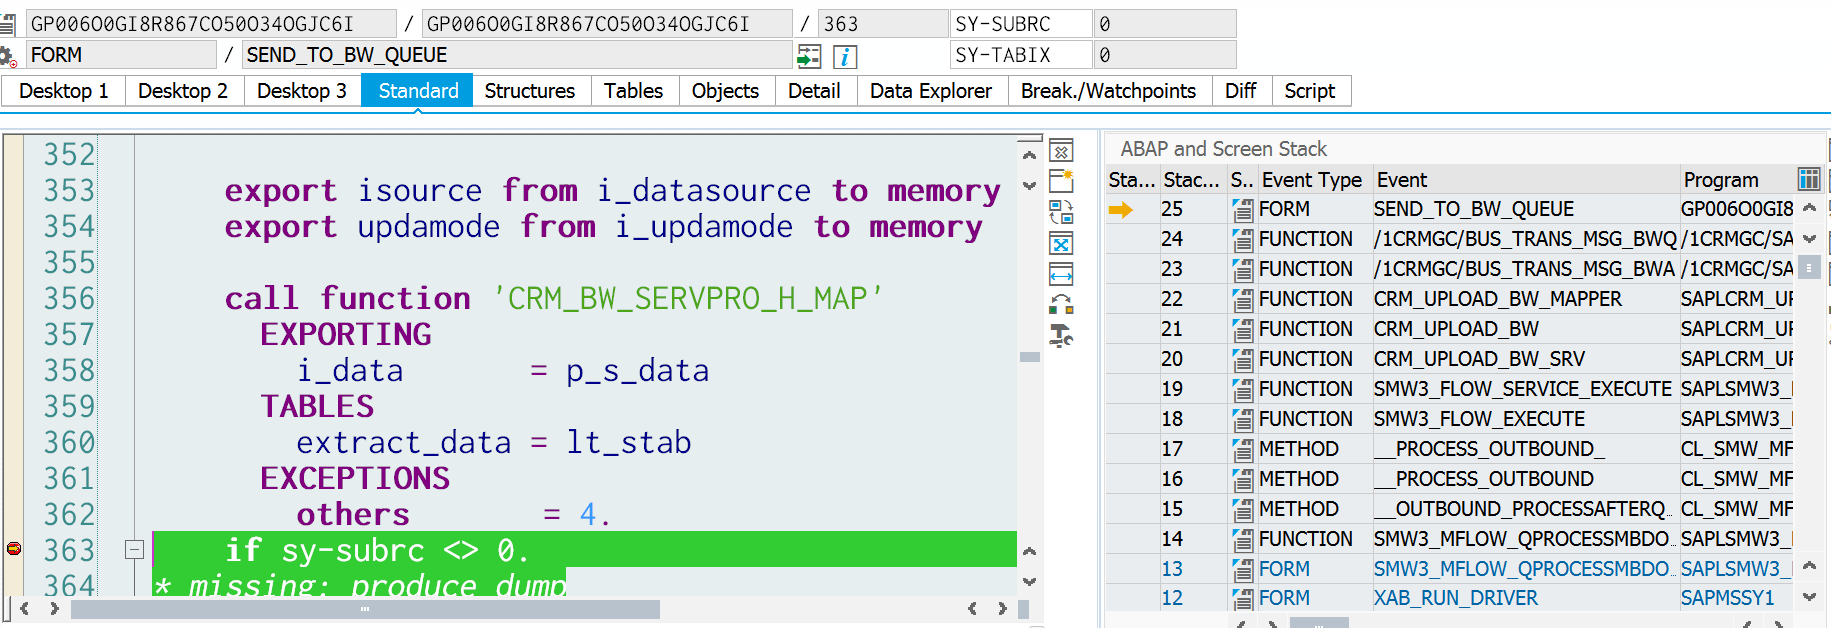Collapse the if block at line 363
The width and height of the screenshot is (1831, 628).
[x=134, y=549]
